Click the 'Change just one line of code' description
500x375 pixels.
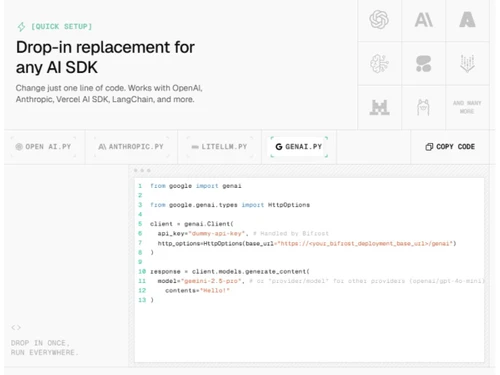click(x=109, y=94)
